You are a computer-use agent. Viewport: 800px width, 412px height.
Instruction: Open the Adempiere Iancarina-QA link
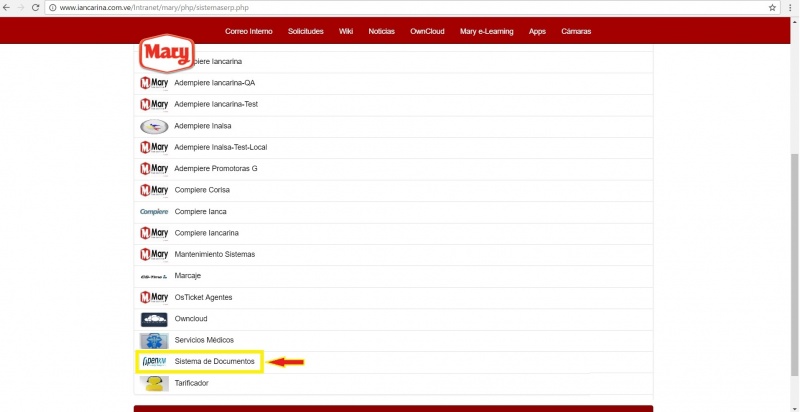[x=215, y=83]
